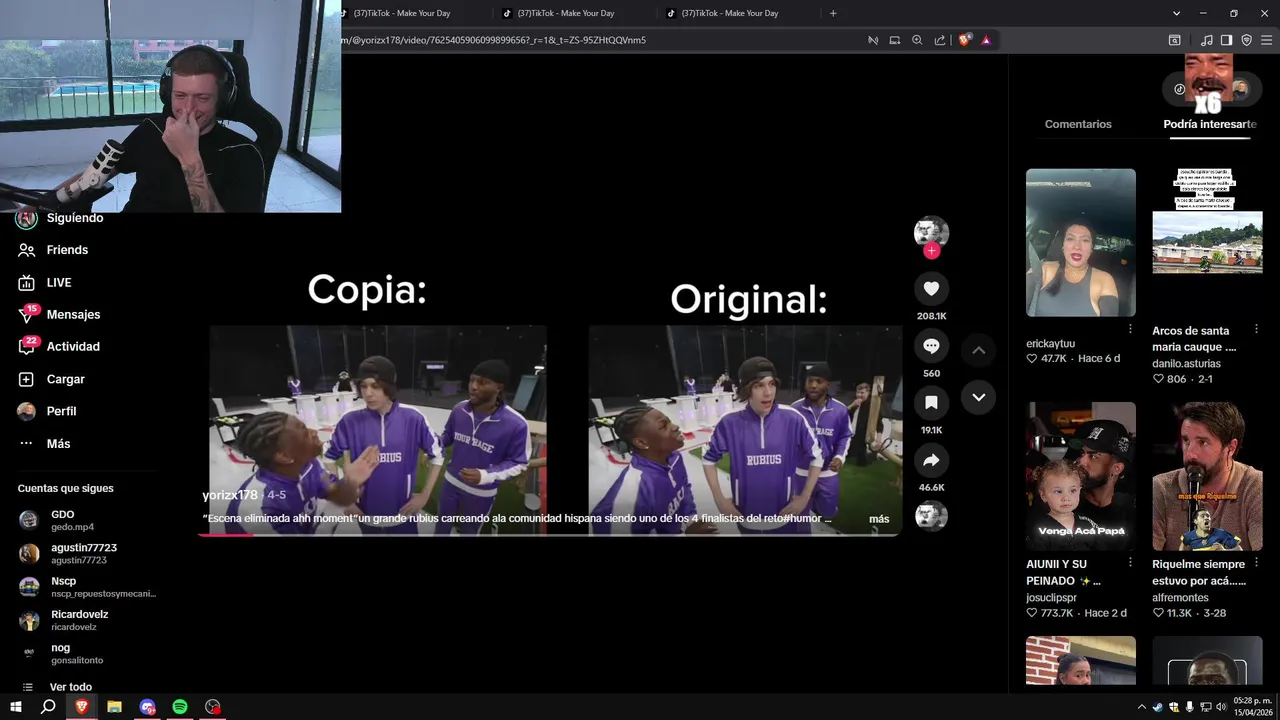Viewport: 1280px width, 720px height.
Task: Save the video with the bookmark icon
Action: tap(931, 403)
